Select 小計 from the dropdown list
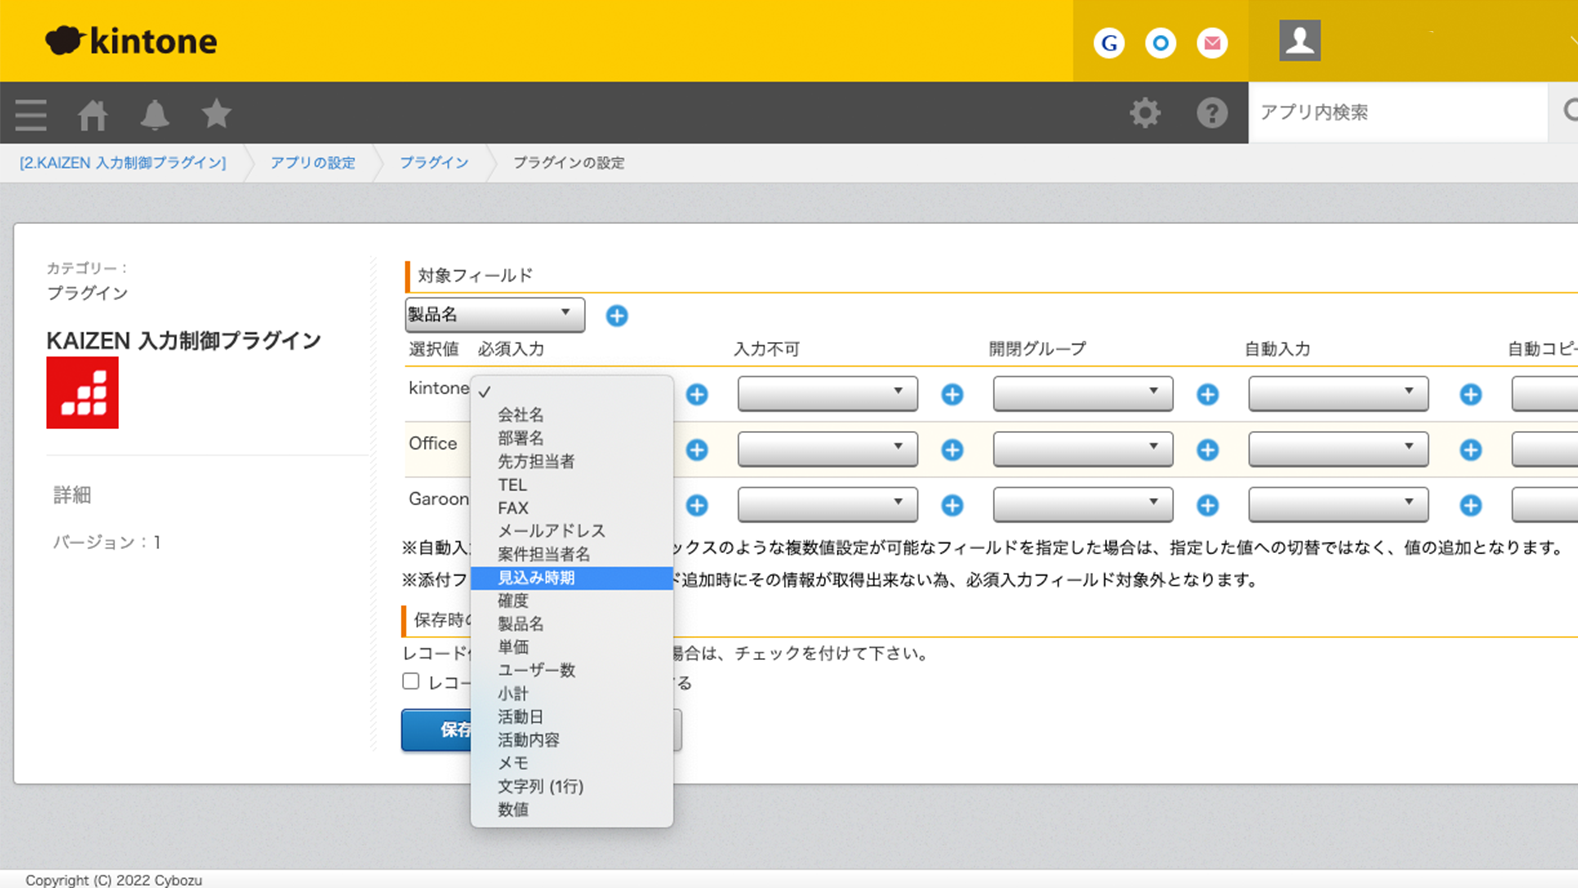Screen dimensions: 1578x888 (x=572, y=694)
